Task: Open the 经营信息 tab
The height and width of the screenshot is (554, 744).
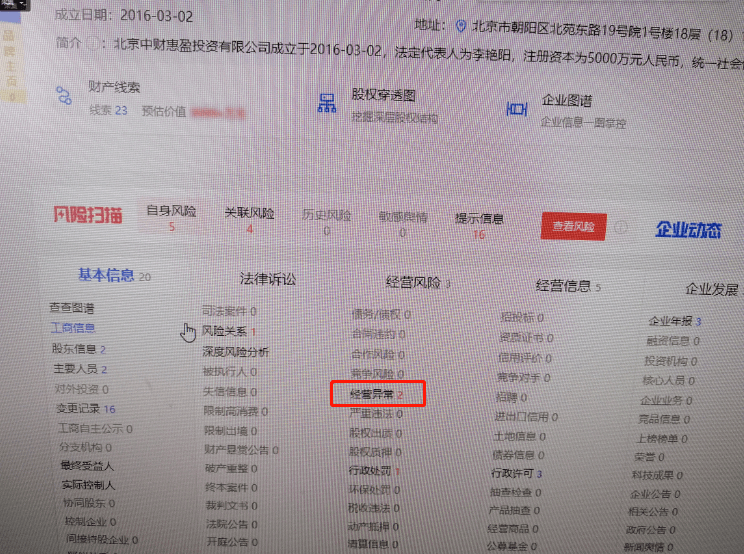Action: click(563, 286)
